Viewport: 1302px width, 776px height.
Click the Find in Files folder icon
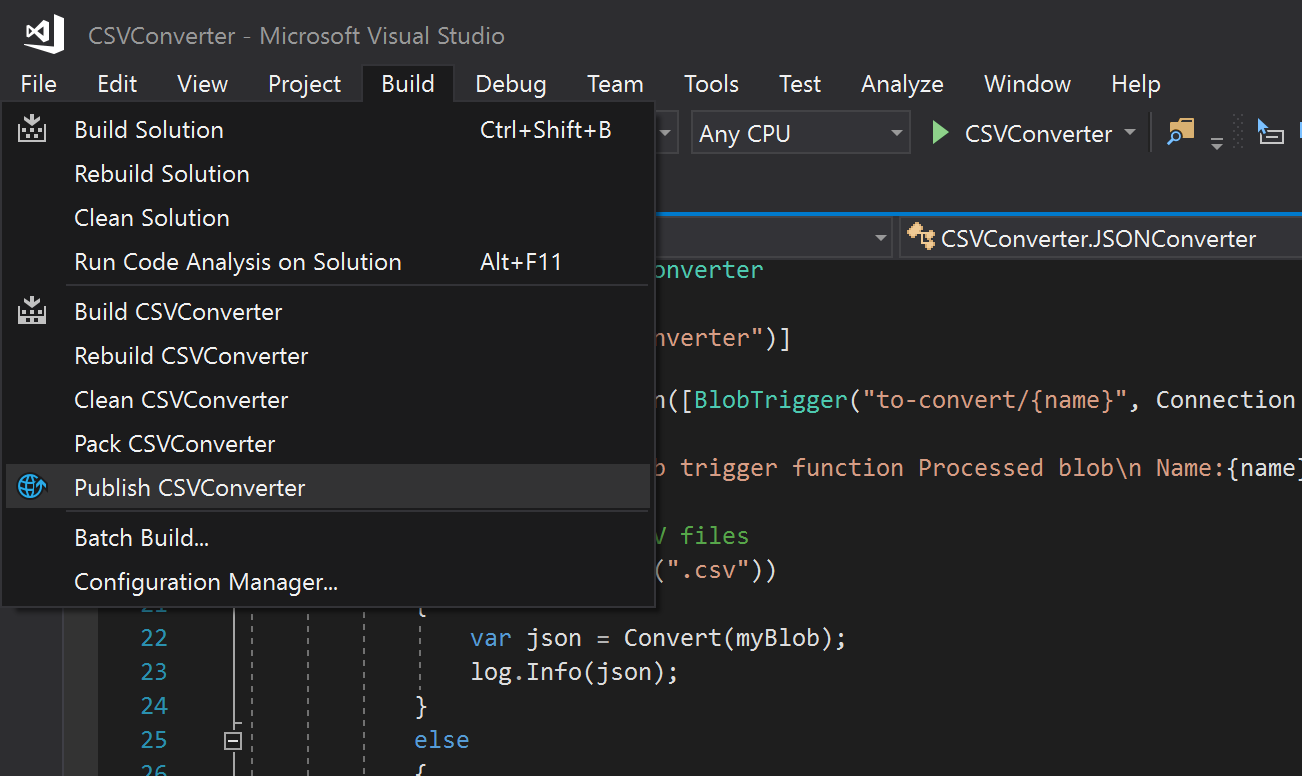tap(1181, 131)
